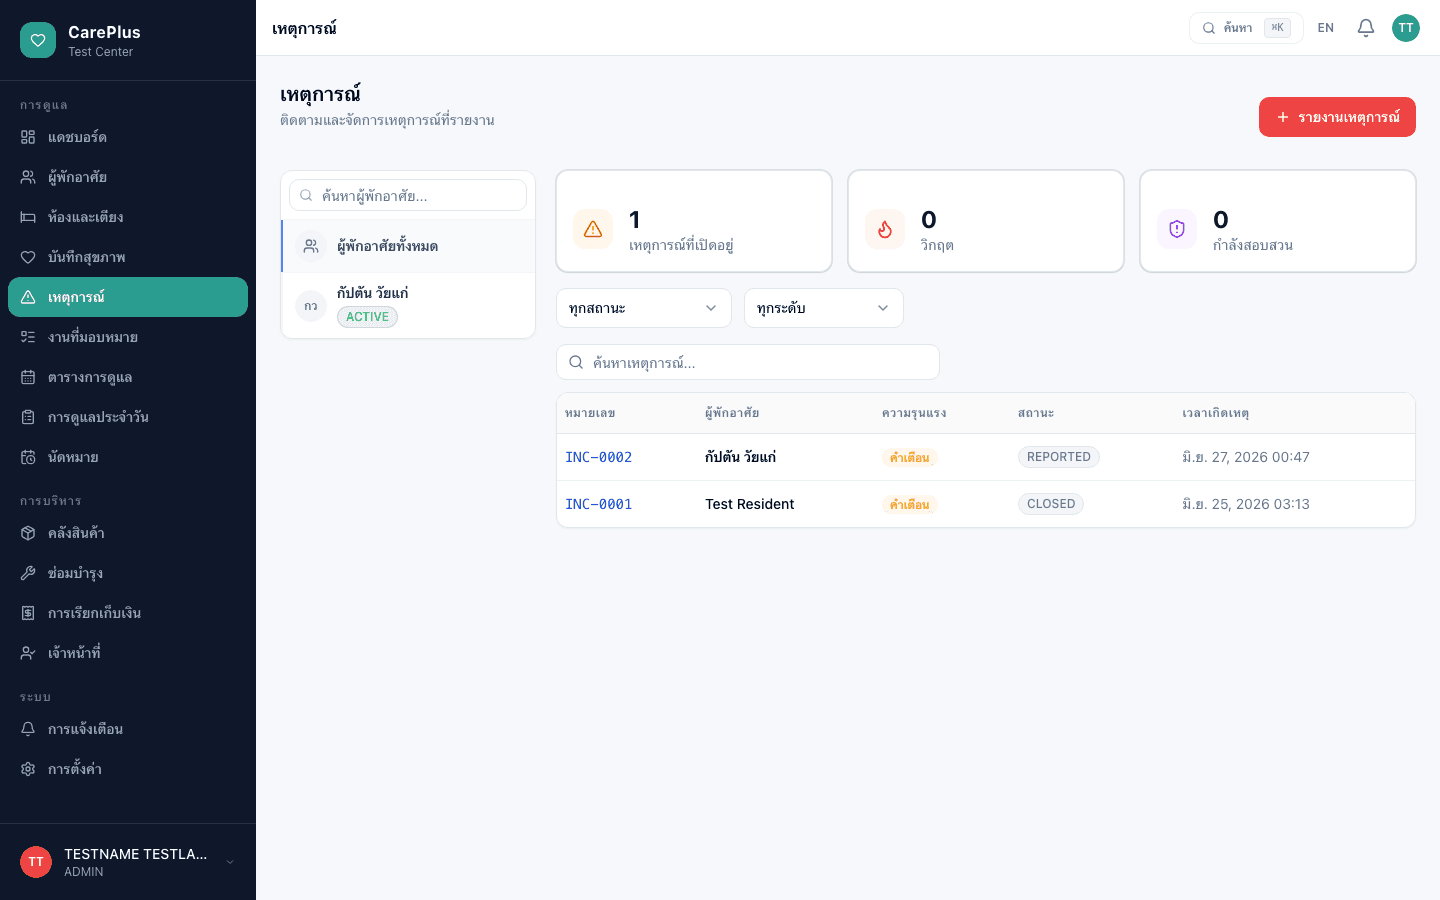Click the CLOSED status badge
This screenshot has width=1440, height=900.
click(x=1051, y=504)
